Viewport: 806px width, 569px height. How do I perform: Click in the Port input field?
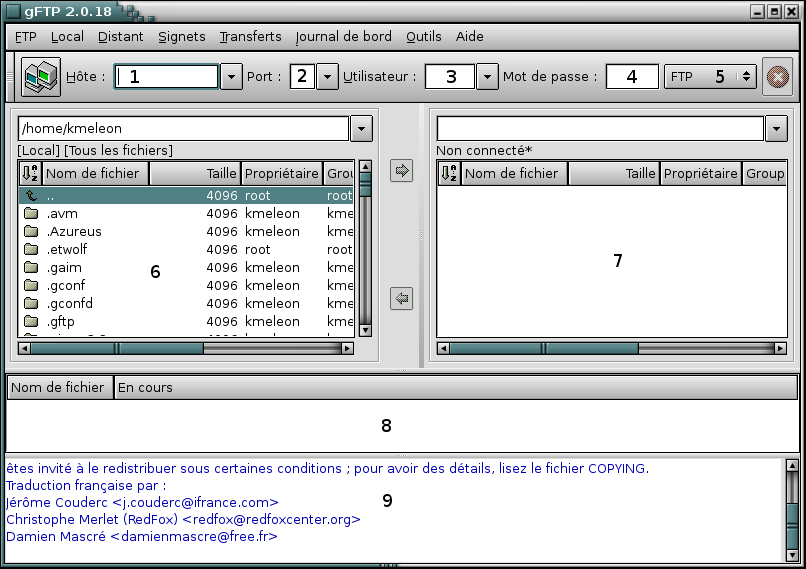pos(302,77)
